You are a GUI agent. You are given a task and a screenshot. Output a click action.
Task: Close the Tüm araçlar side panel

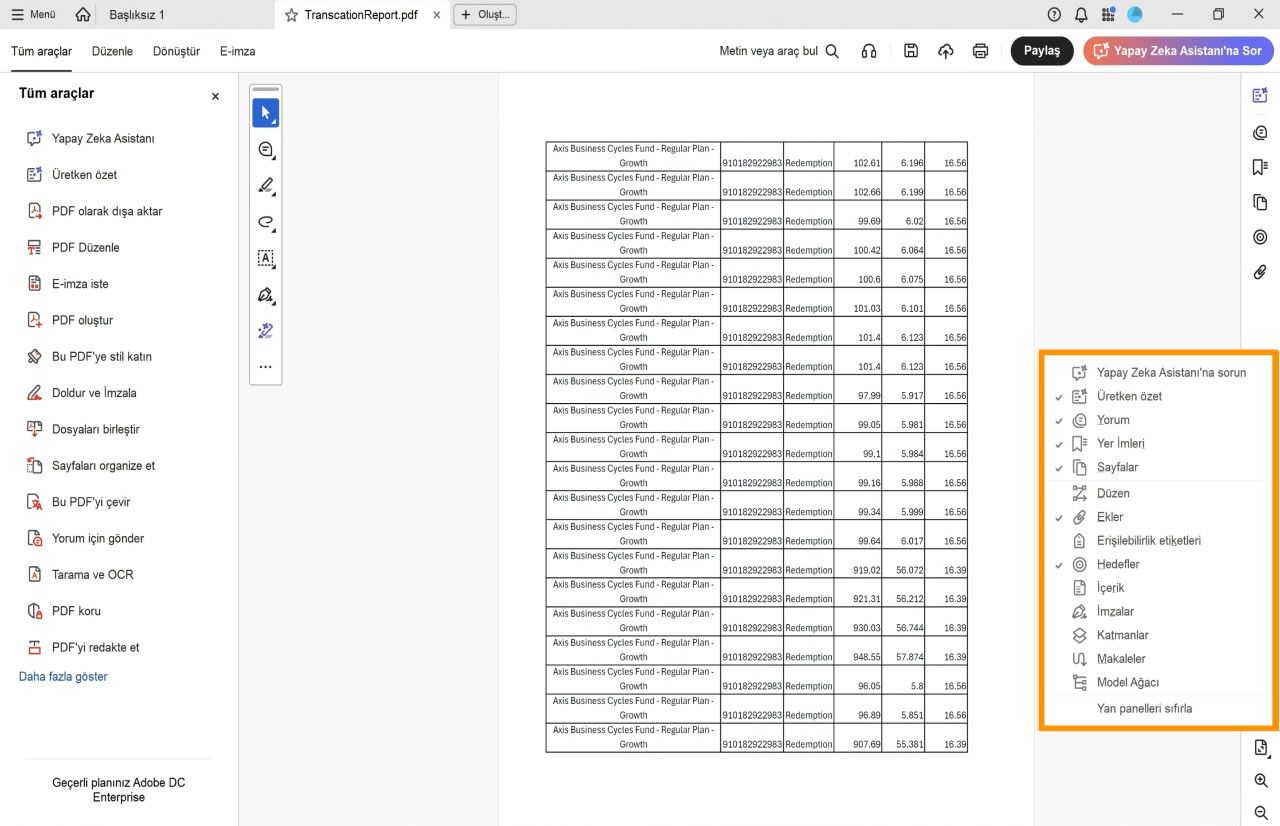215,97
